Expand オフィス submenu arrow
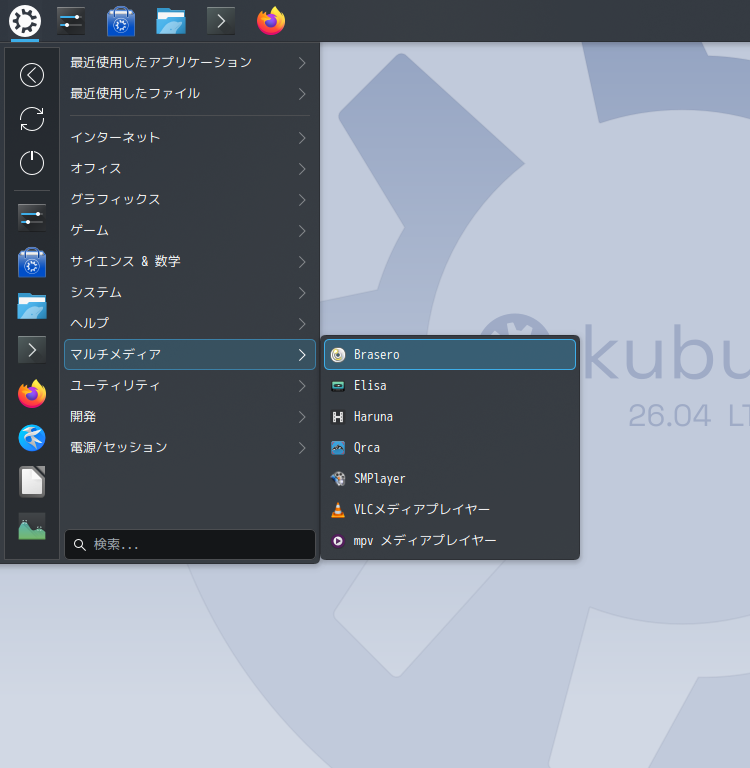 (x=302, y=169)
